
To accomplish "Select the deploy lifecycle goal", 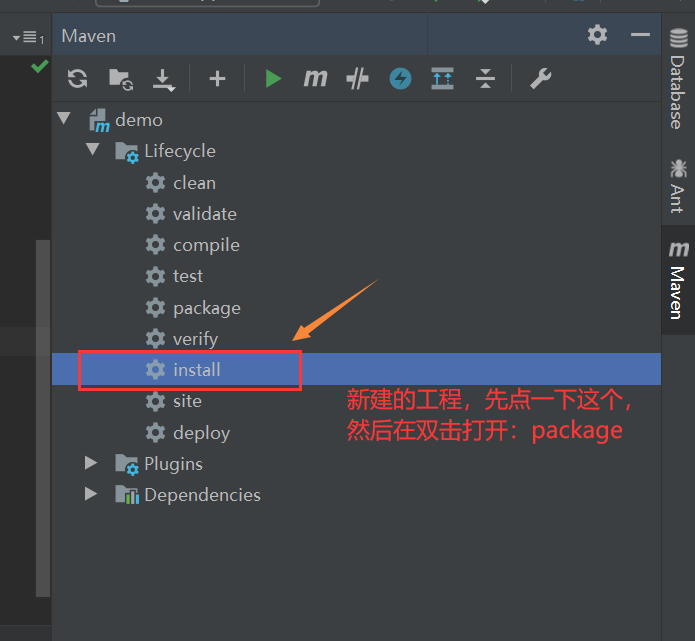I will [x=356, y=433].
